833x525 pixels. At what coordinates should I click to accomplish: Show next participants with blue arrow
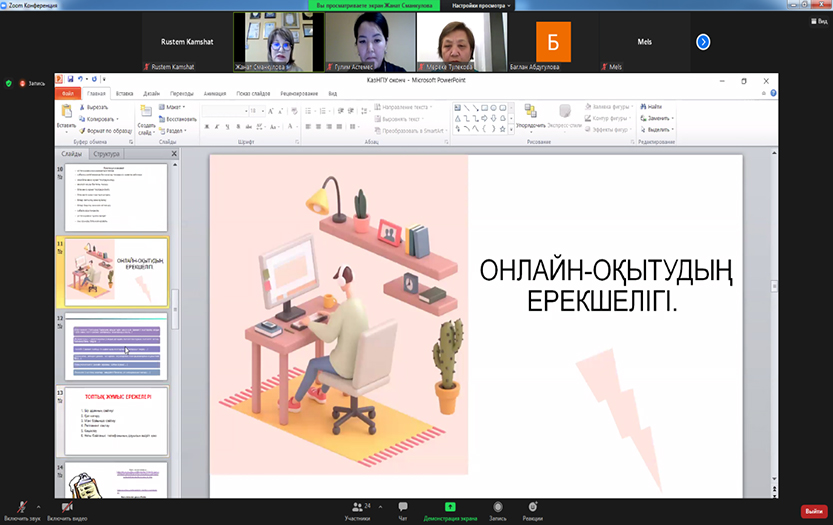click(x=703, y=42)
